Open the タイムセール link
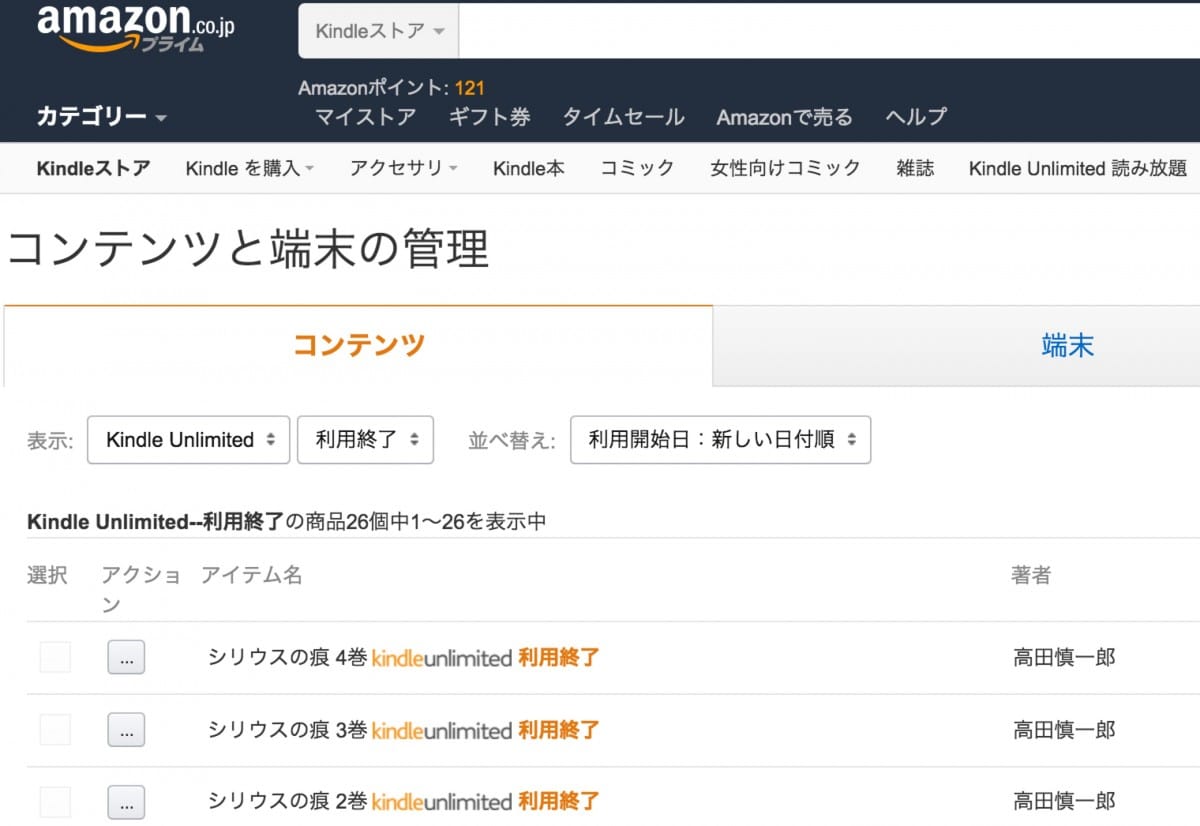This screenshot has width=1200, height=826. [x=623, y=117]
